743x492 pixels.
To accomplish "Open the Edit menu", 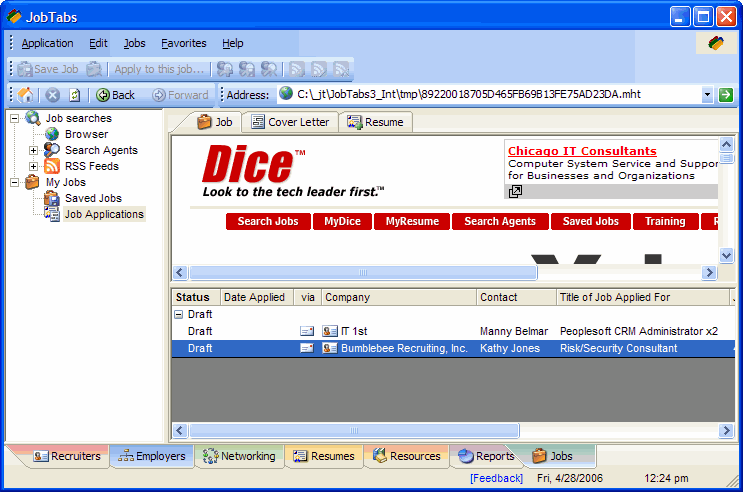I will tap(98, 43).
